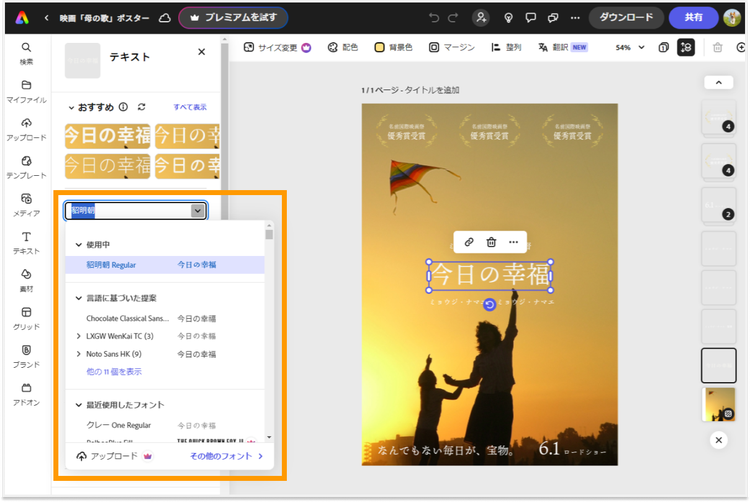Viewport: 750px width, 502px height.
Task: Click the link icon in floating toolbar
Action: tap(469, 242)
